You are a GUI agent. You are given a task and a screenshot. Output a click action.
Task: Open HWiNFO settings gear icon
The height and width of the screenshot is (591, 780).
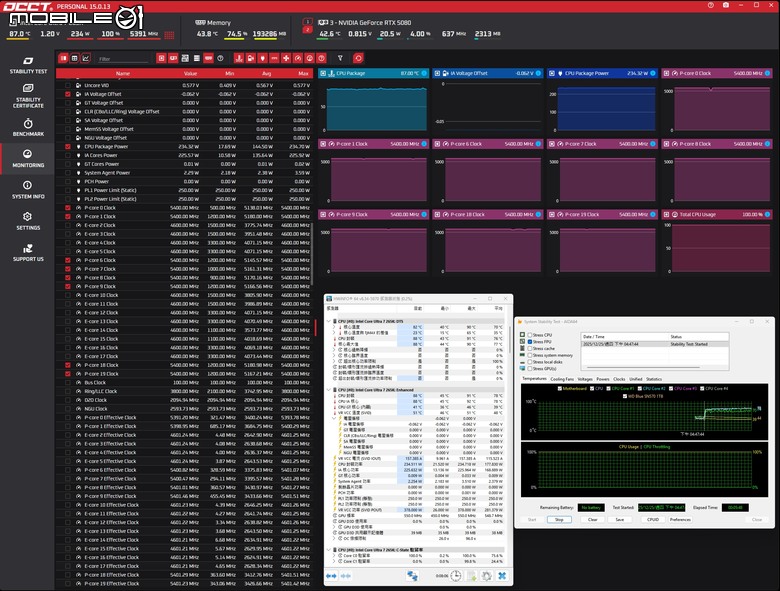[x=487, y=576]
